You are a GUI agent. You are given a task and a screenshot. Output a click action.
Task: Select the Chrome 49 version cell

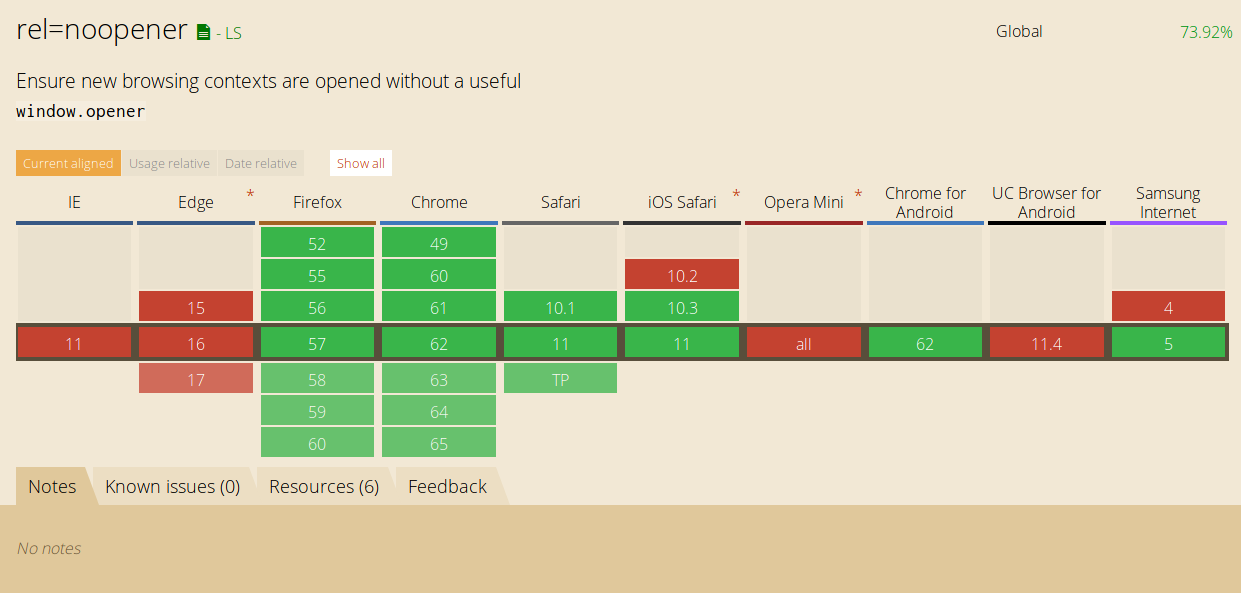[439, 243]
